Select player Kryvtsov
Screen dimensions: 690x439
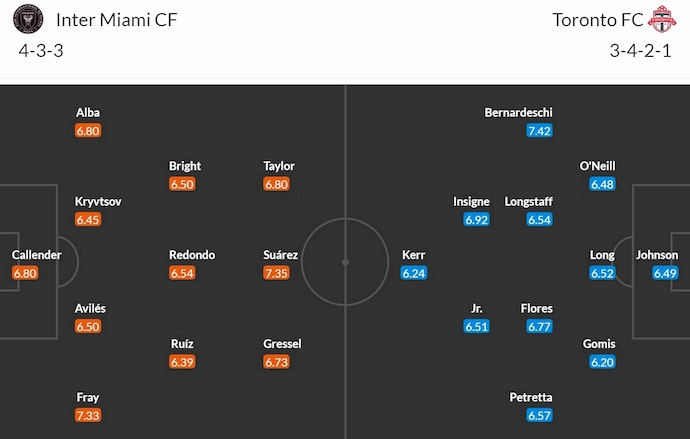pos(98,201)
